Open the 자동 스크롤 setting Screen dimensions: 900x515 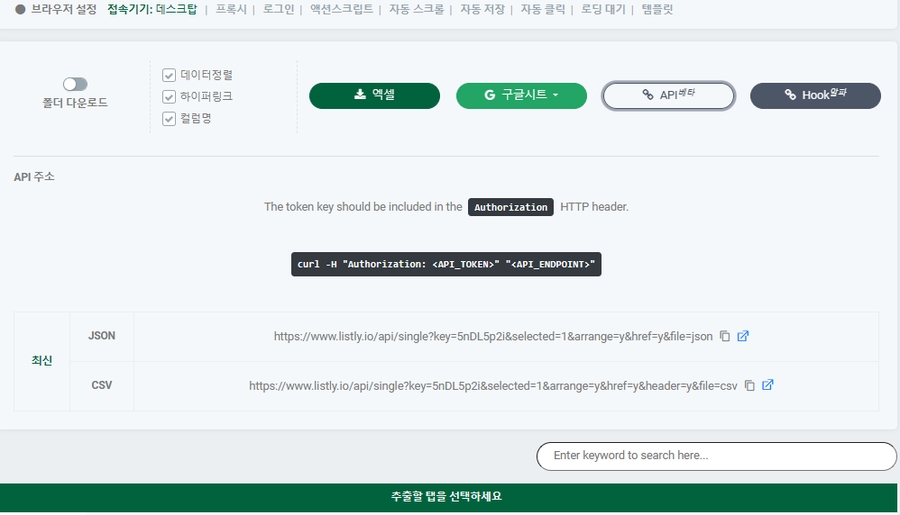(x=417, y=9)
